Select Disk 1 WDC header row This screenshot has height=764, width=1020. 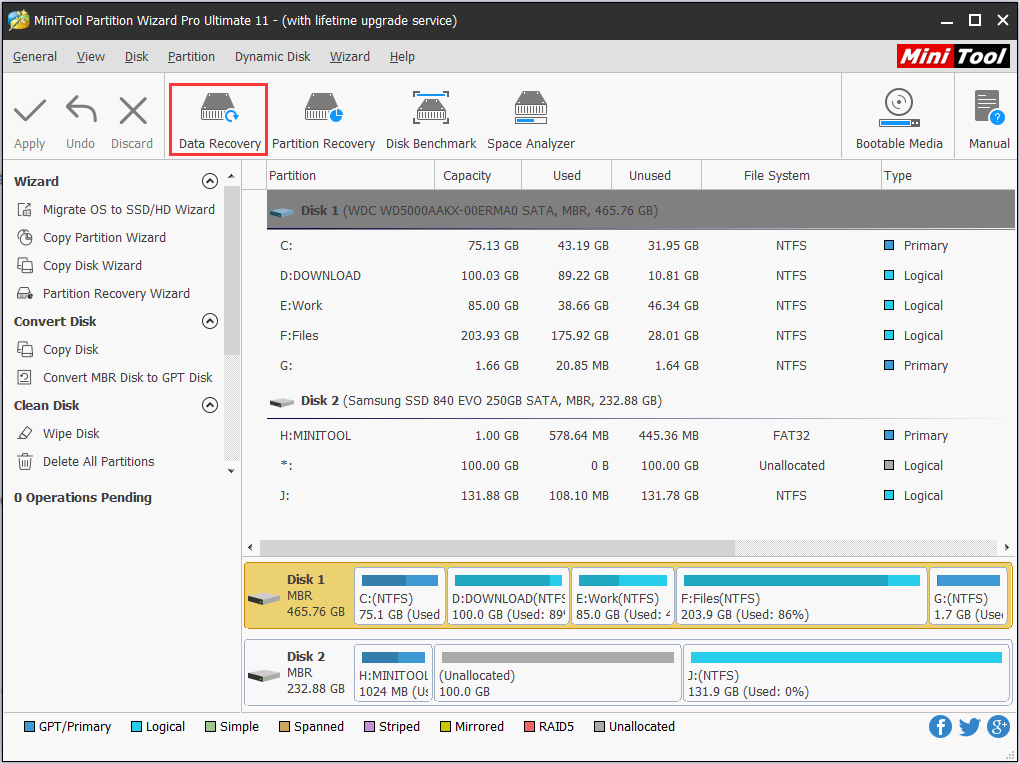(x=641, y=210)
